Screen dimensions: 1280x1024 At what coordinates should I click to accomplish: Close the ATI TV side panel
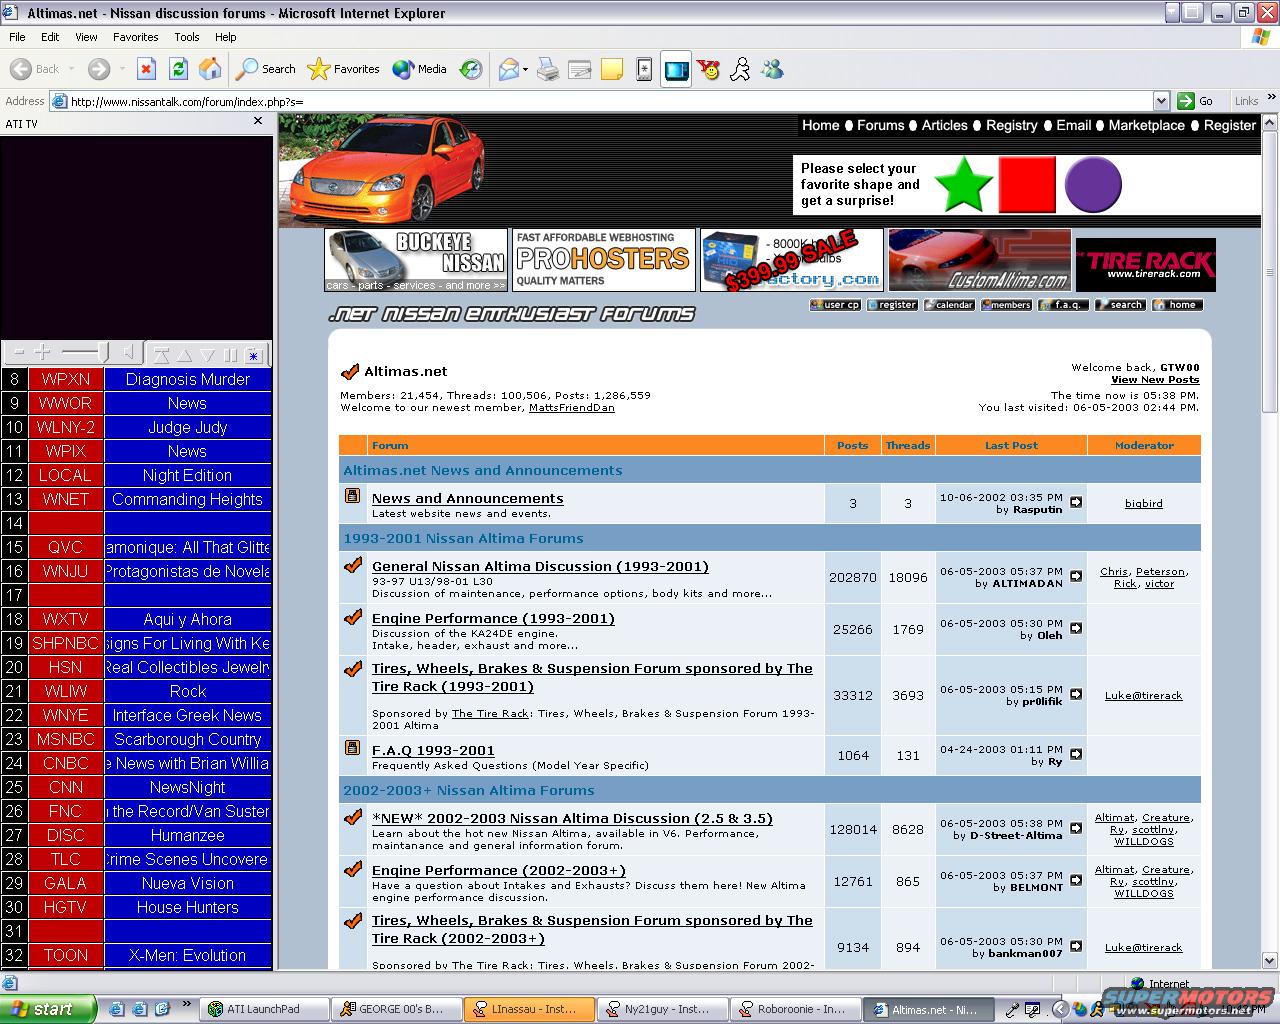(258, 121)
